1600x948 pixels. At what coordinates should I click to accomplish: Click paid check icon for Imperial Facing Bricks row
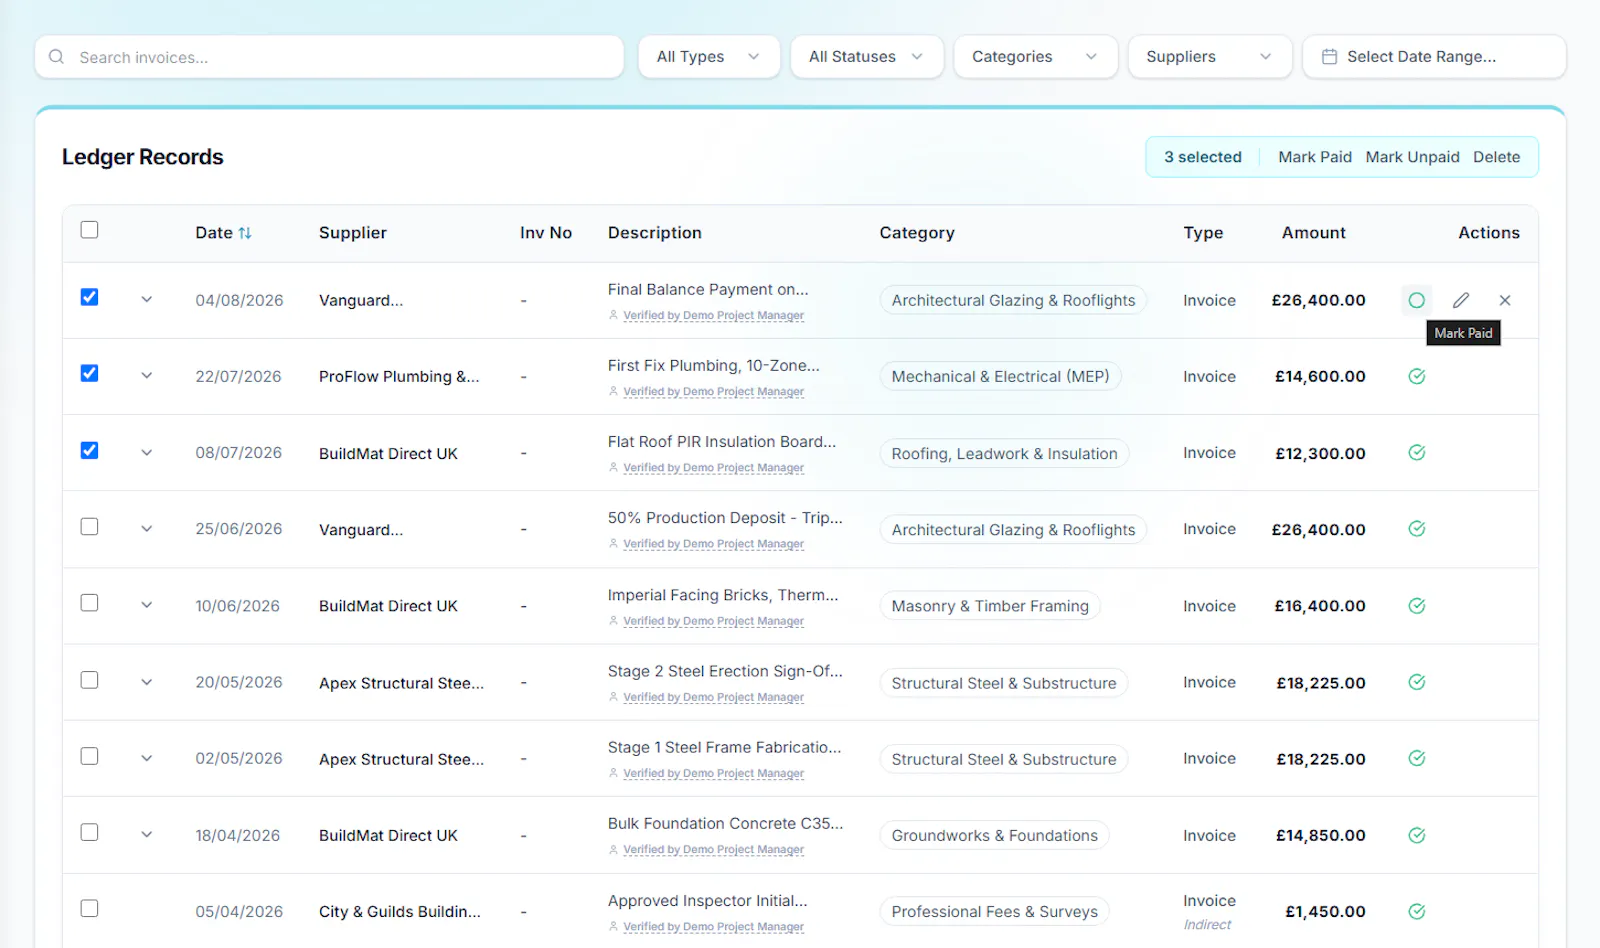tap(1416, 605)
